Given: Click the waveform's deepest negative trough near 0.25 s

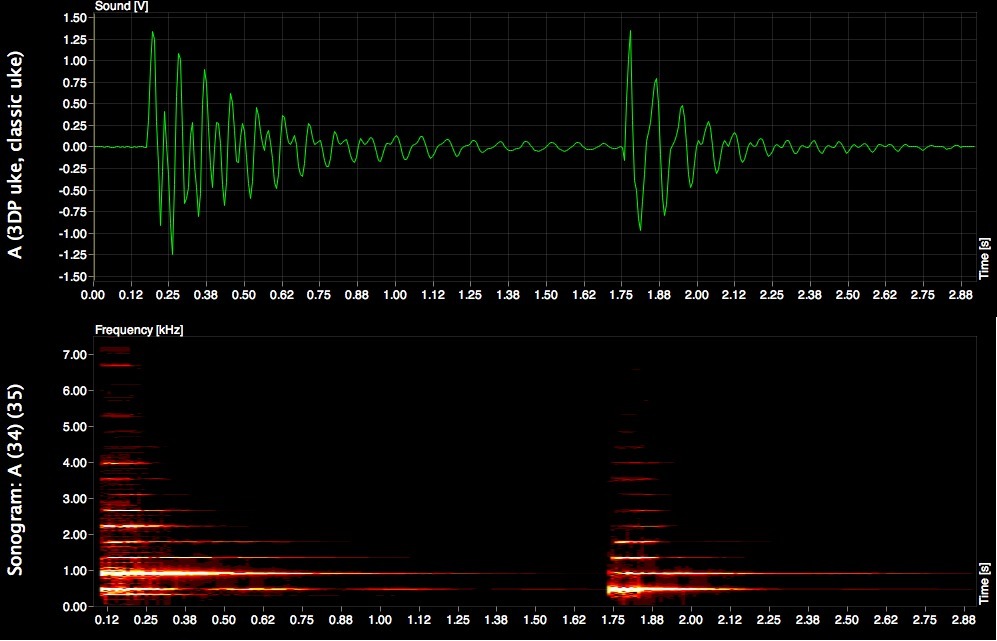Looking at the screenshot, I should 172,253.
